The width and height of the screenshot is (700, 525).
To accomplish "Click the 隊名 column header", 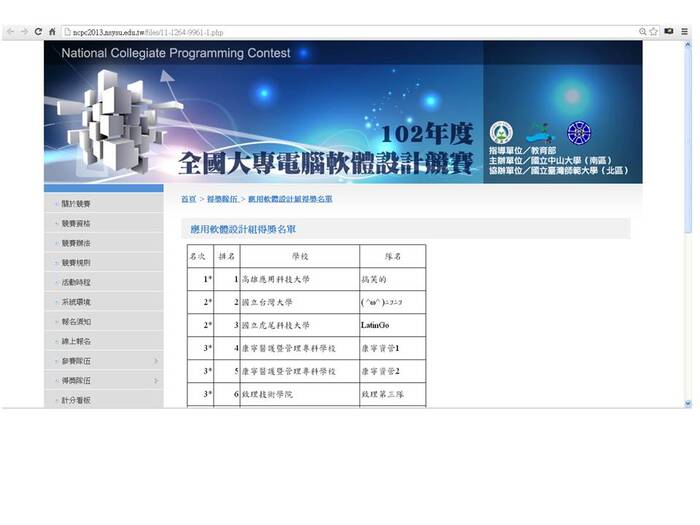I will [x=393, y=256].
